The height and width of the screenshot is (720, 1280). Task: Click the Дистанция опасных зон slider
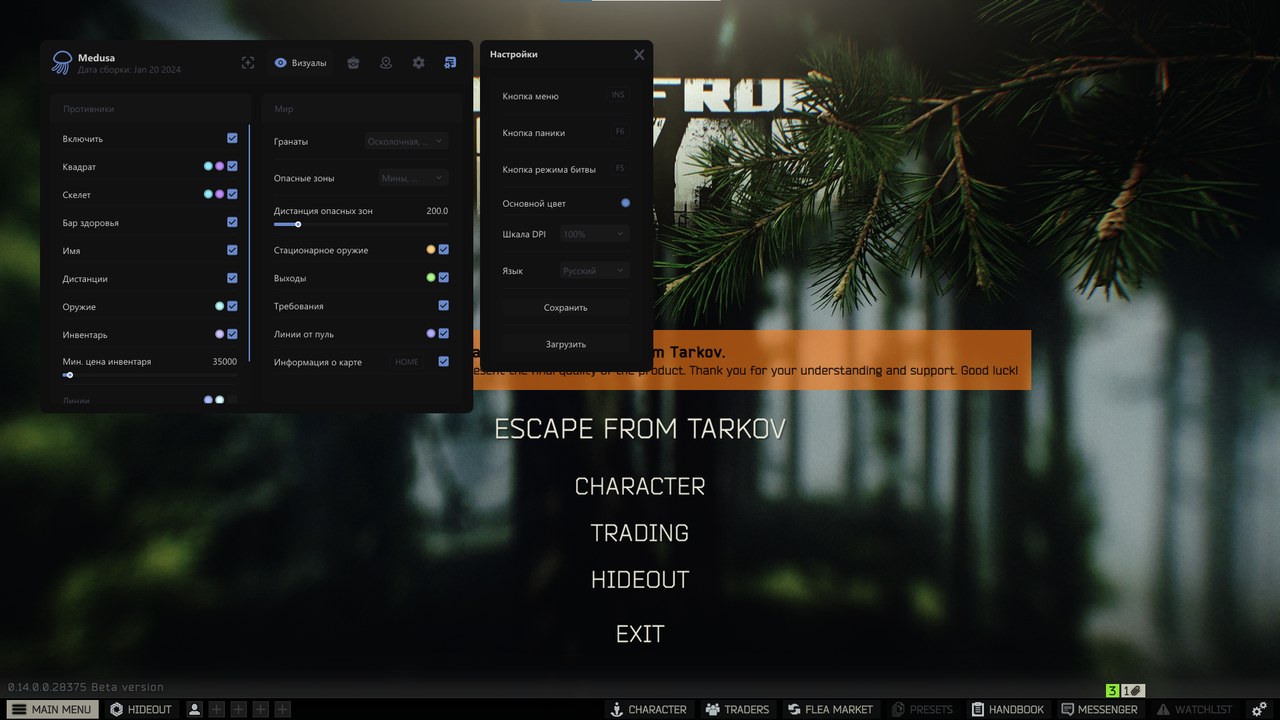click(x=361, y=224)
